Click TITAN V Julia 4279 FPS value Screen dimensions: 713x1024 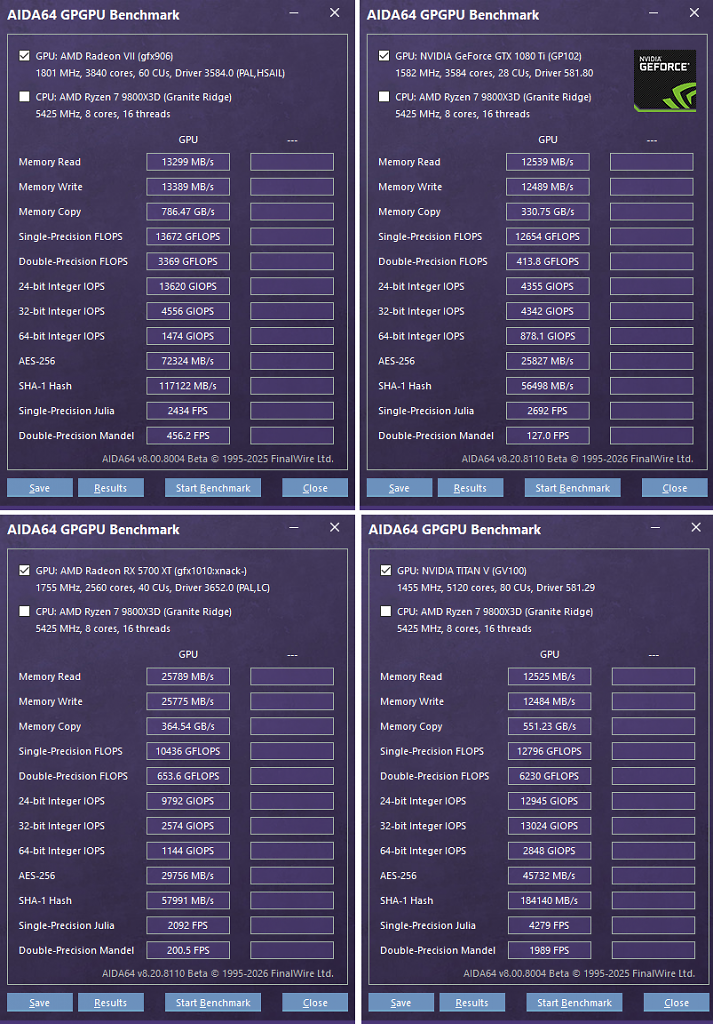point(550,925)
